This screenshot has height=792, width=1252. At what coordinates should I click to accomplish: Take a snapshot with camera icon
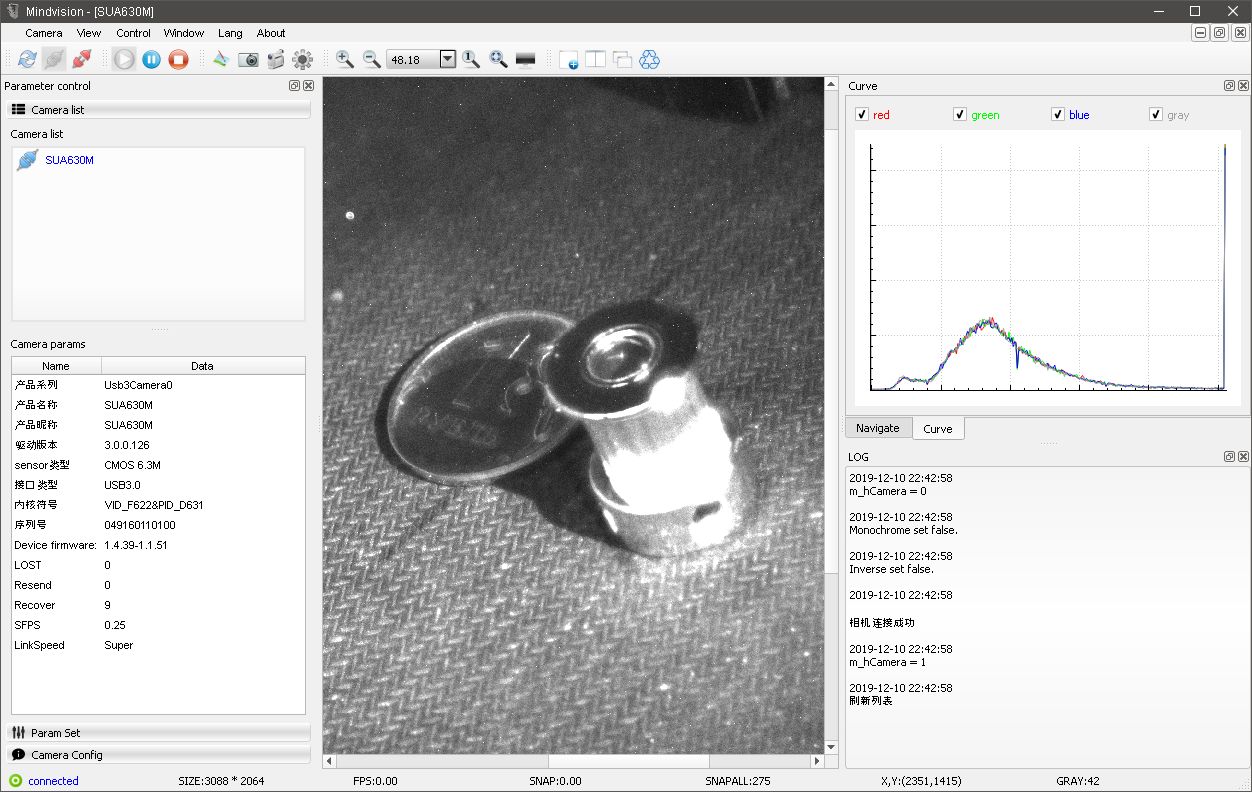click(x=248, y=60)
